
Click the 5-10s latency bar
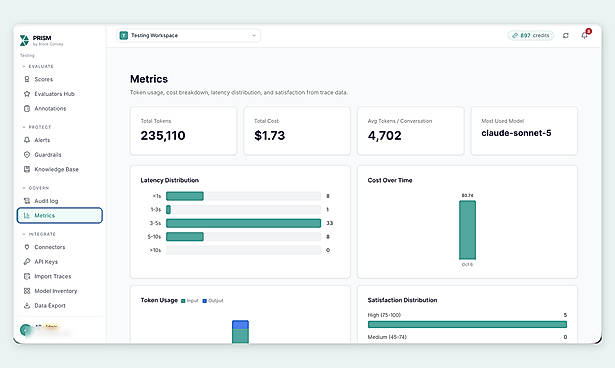point(185,237)
